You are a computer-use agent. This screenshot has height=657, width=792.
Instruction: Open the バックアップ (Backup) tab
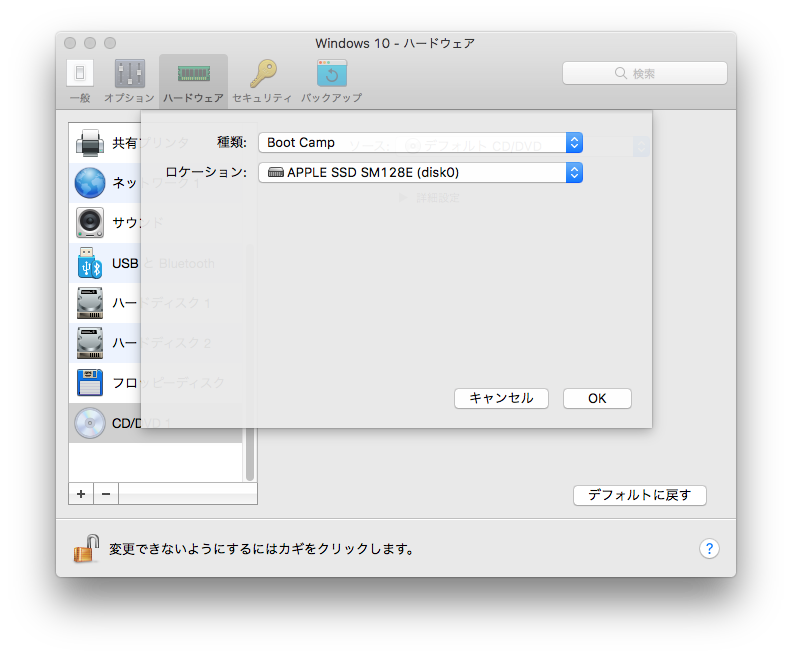[332, 81]
